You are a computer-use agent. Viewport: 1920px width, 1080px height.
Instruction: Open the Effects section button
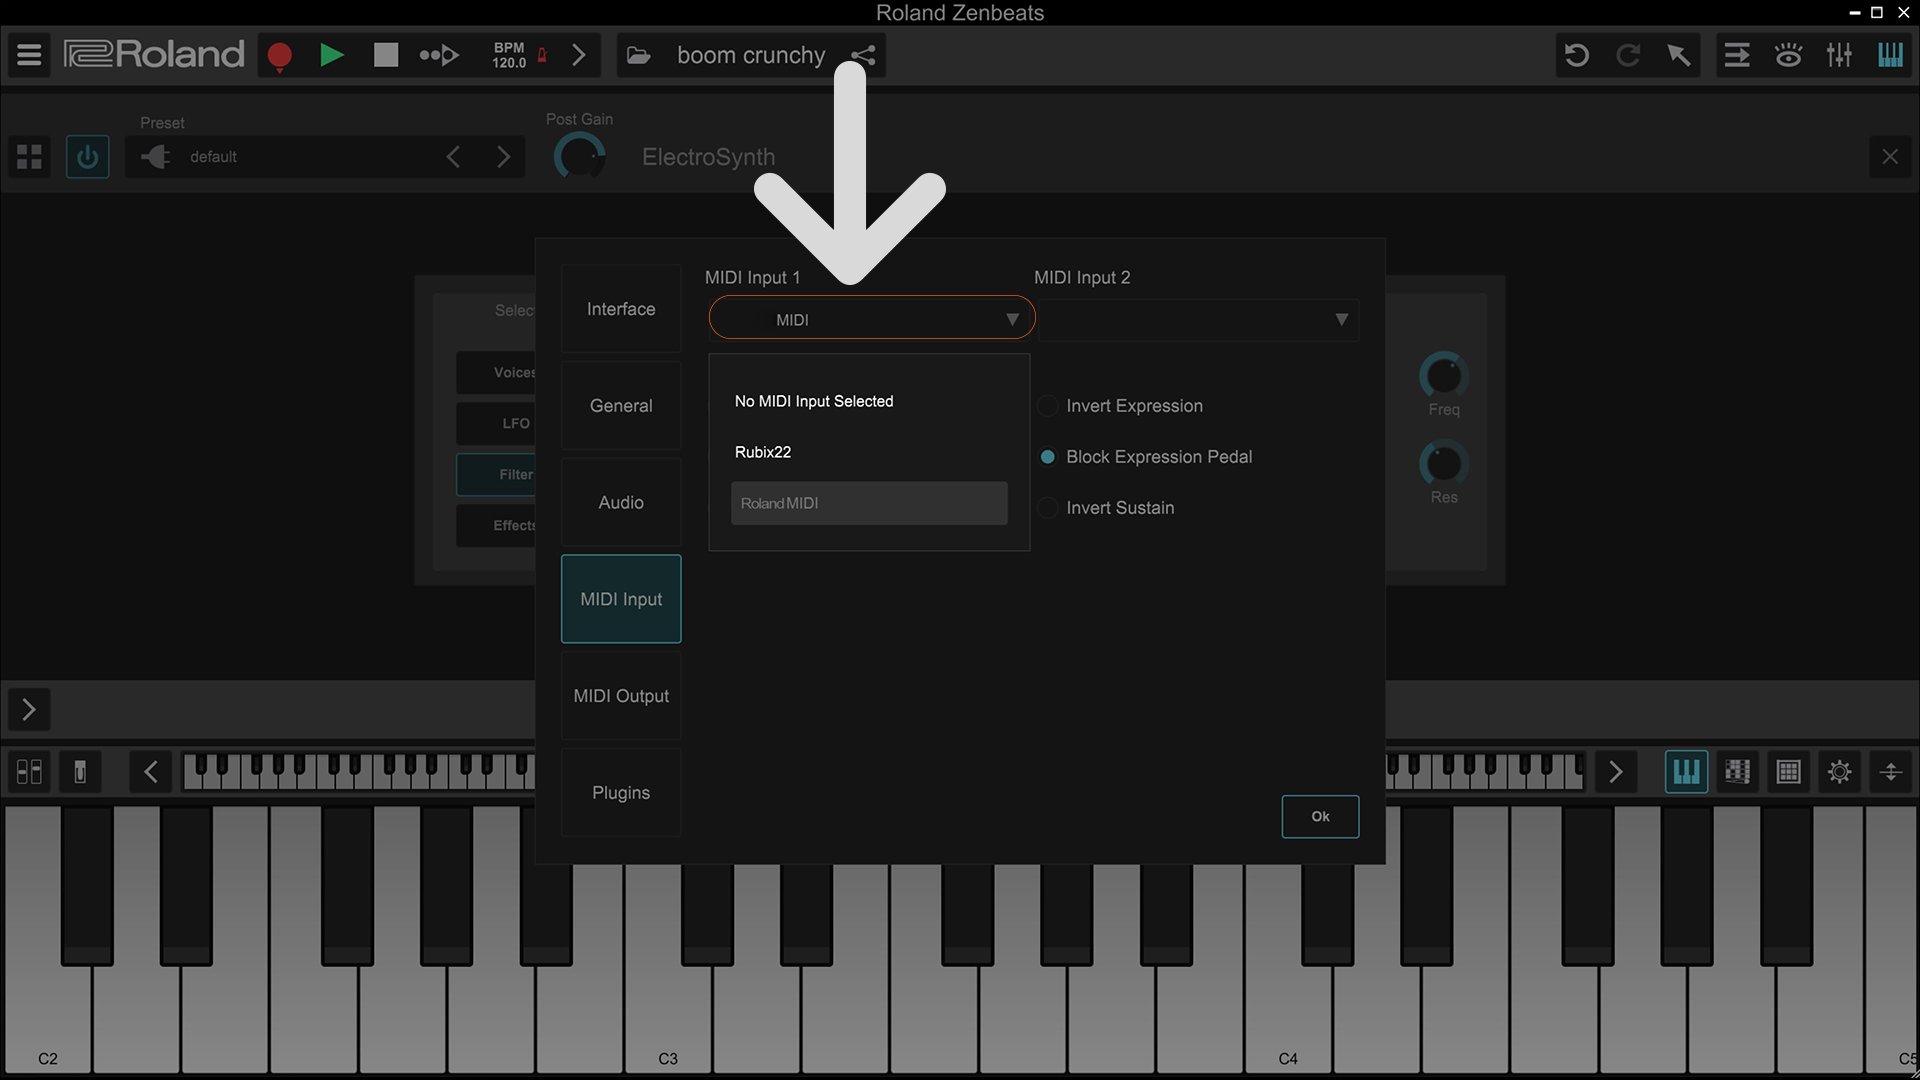[496, 525]
